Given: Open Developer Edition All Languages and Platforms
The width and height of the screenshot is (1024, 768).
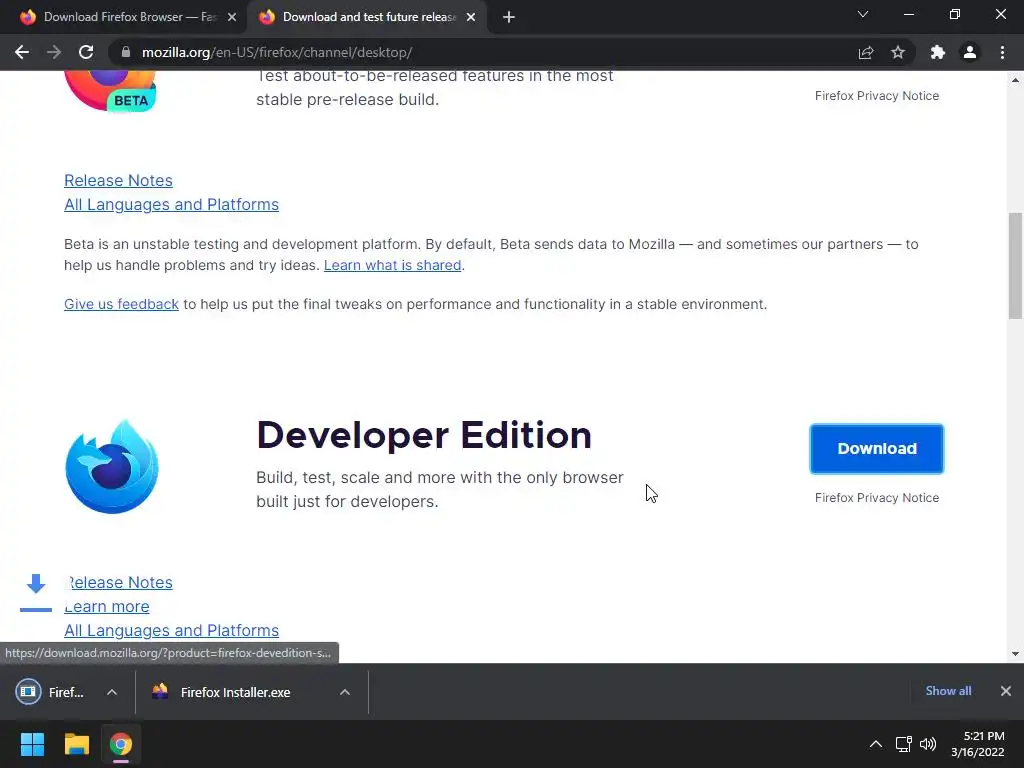Looking at the screenshot, I should pyautogui.click(x=171, y=630).
